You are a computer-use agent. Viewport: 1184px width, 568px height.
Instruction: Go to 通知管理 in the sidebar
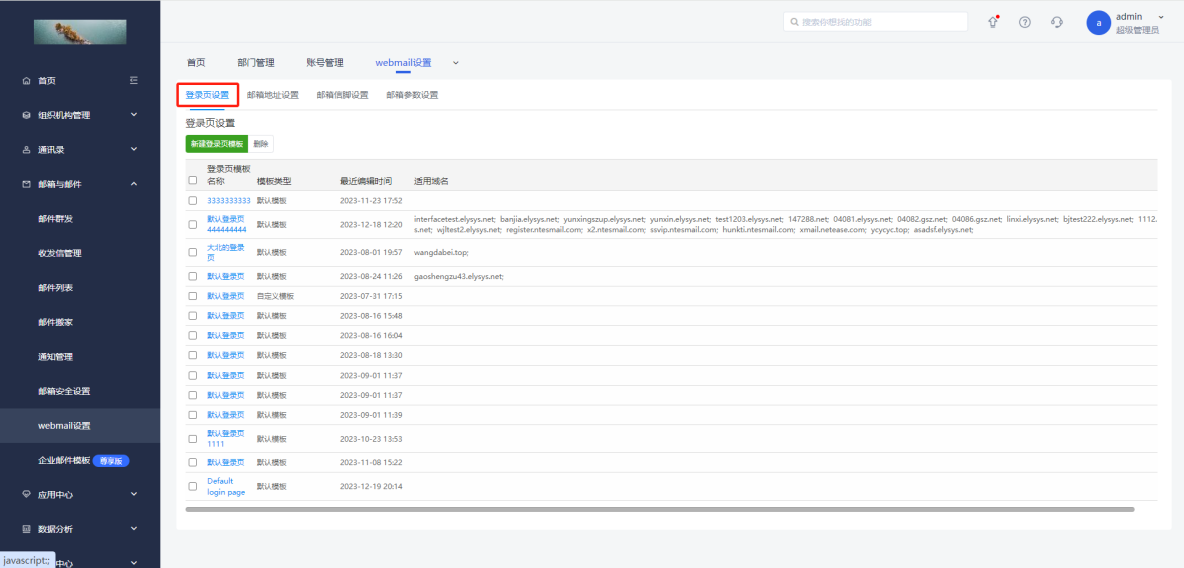tap(55, 357)
